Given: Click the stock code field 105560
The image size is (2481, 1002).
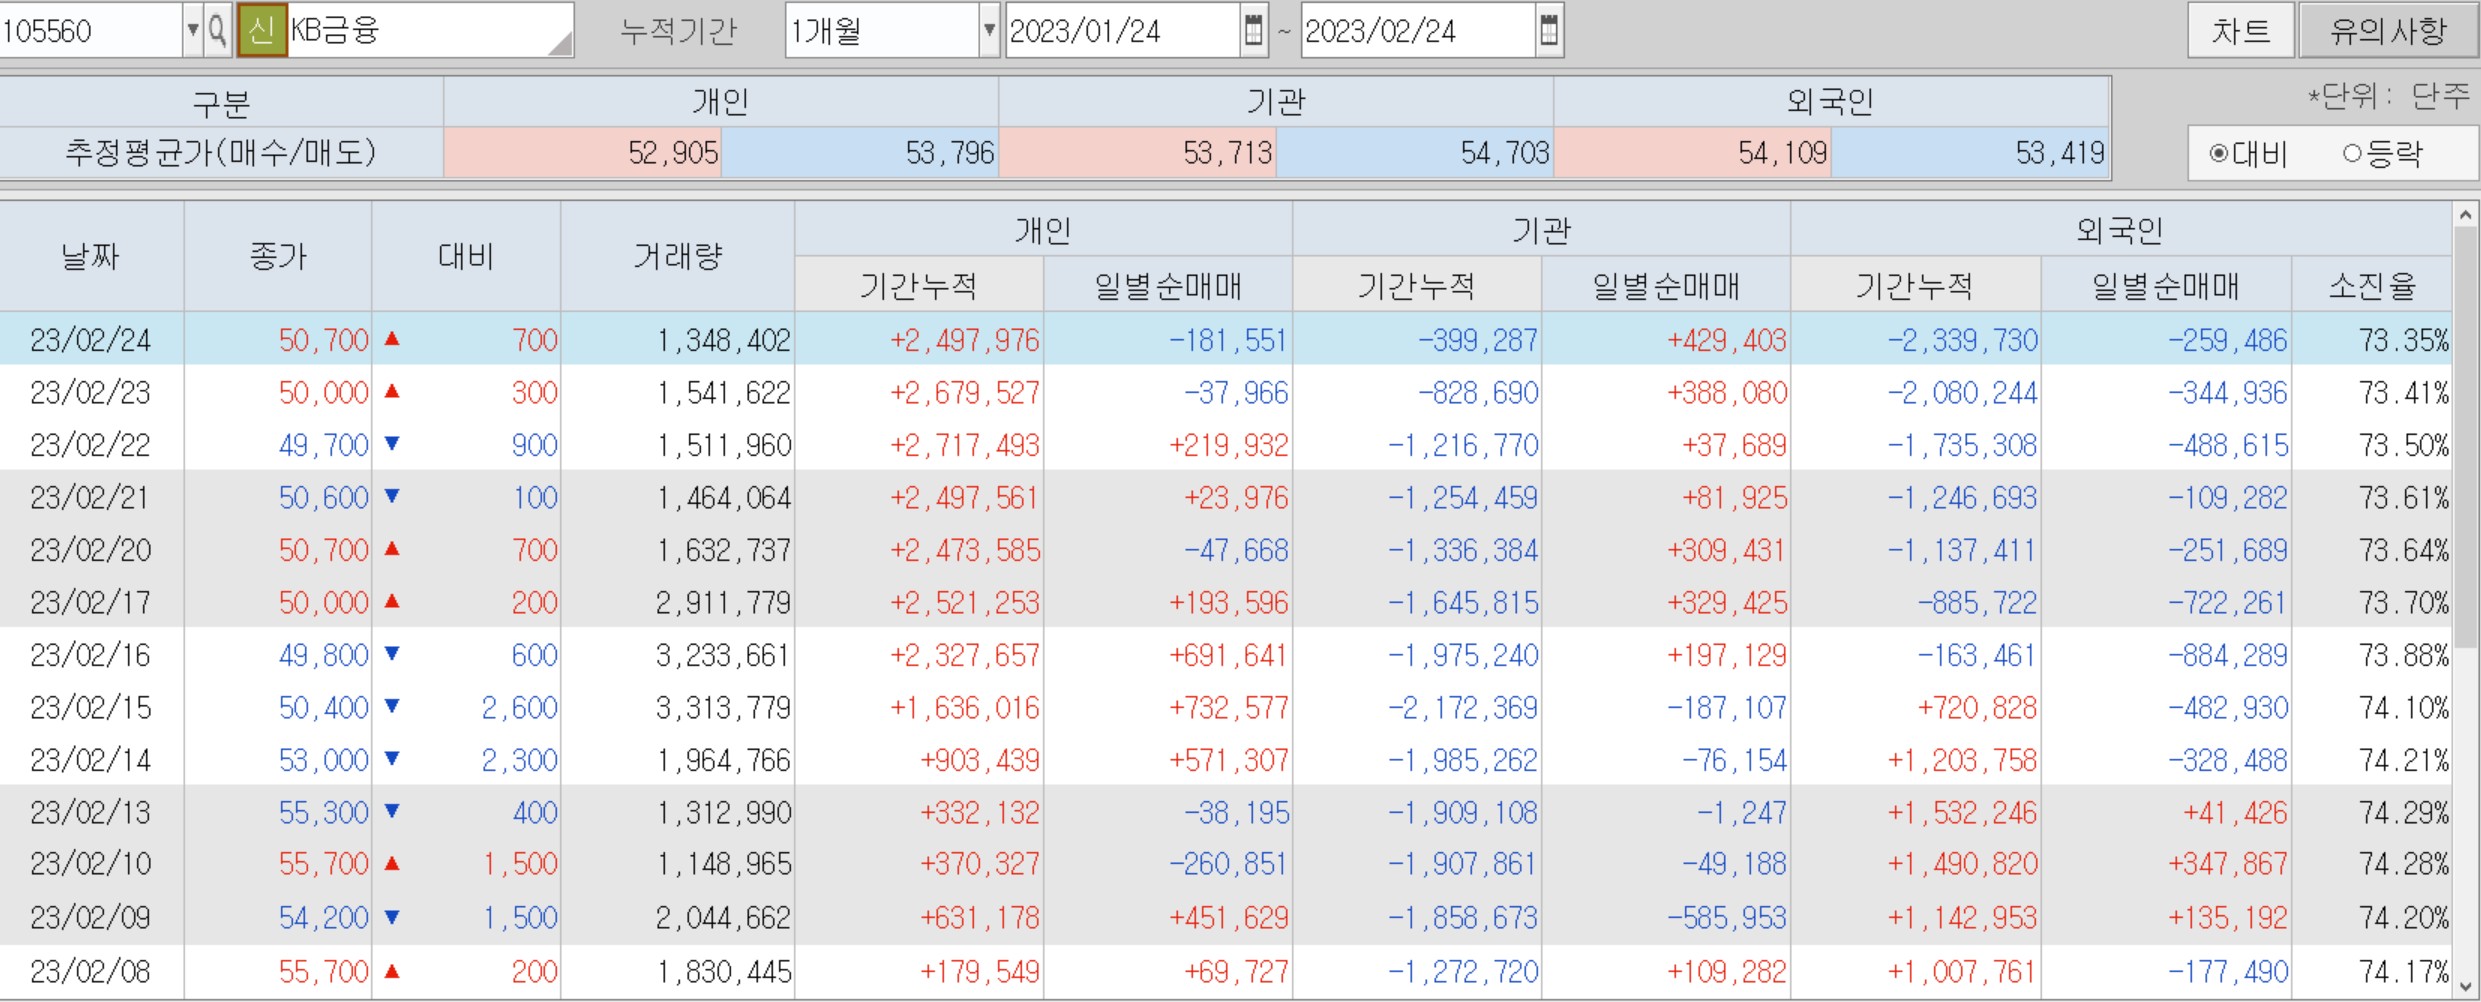Looking at the screenshot, I should coord(91,30).
